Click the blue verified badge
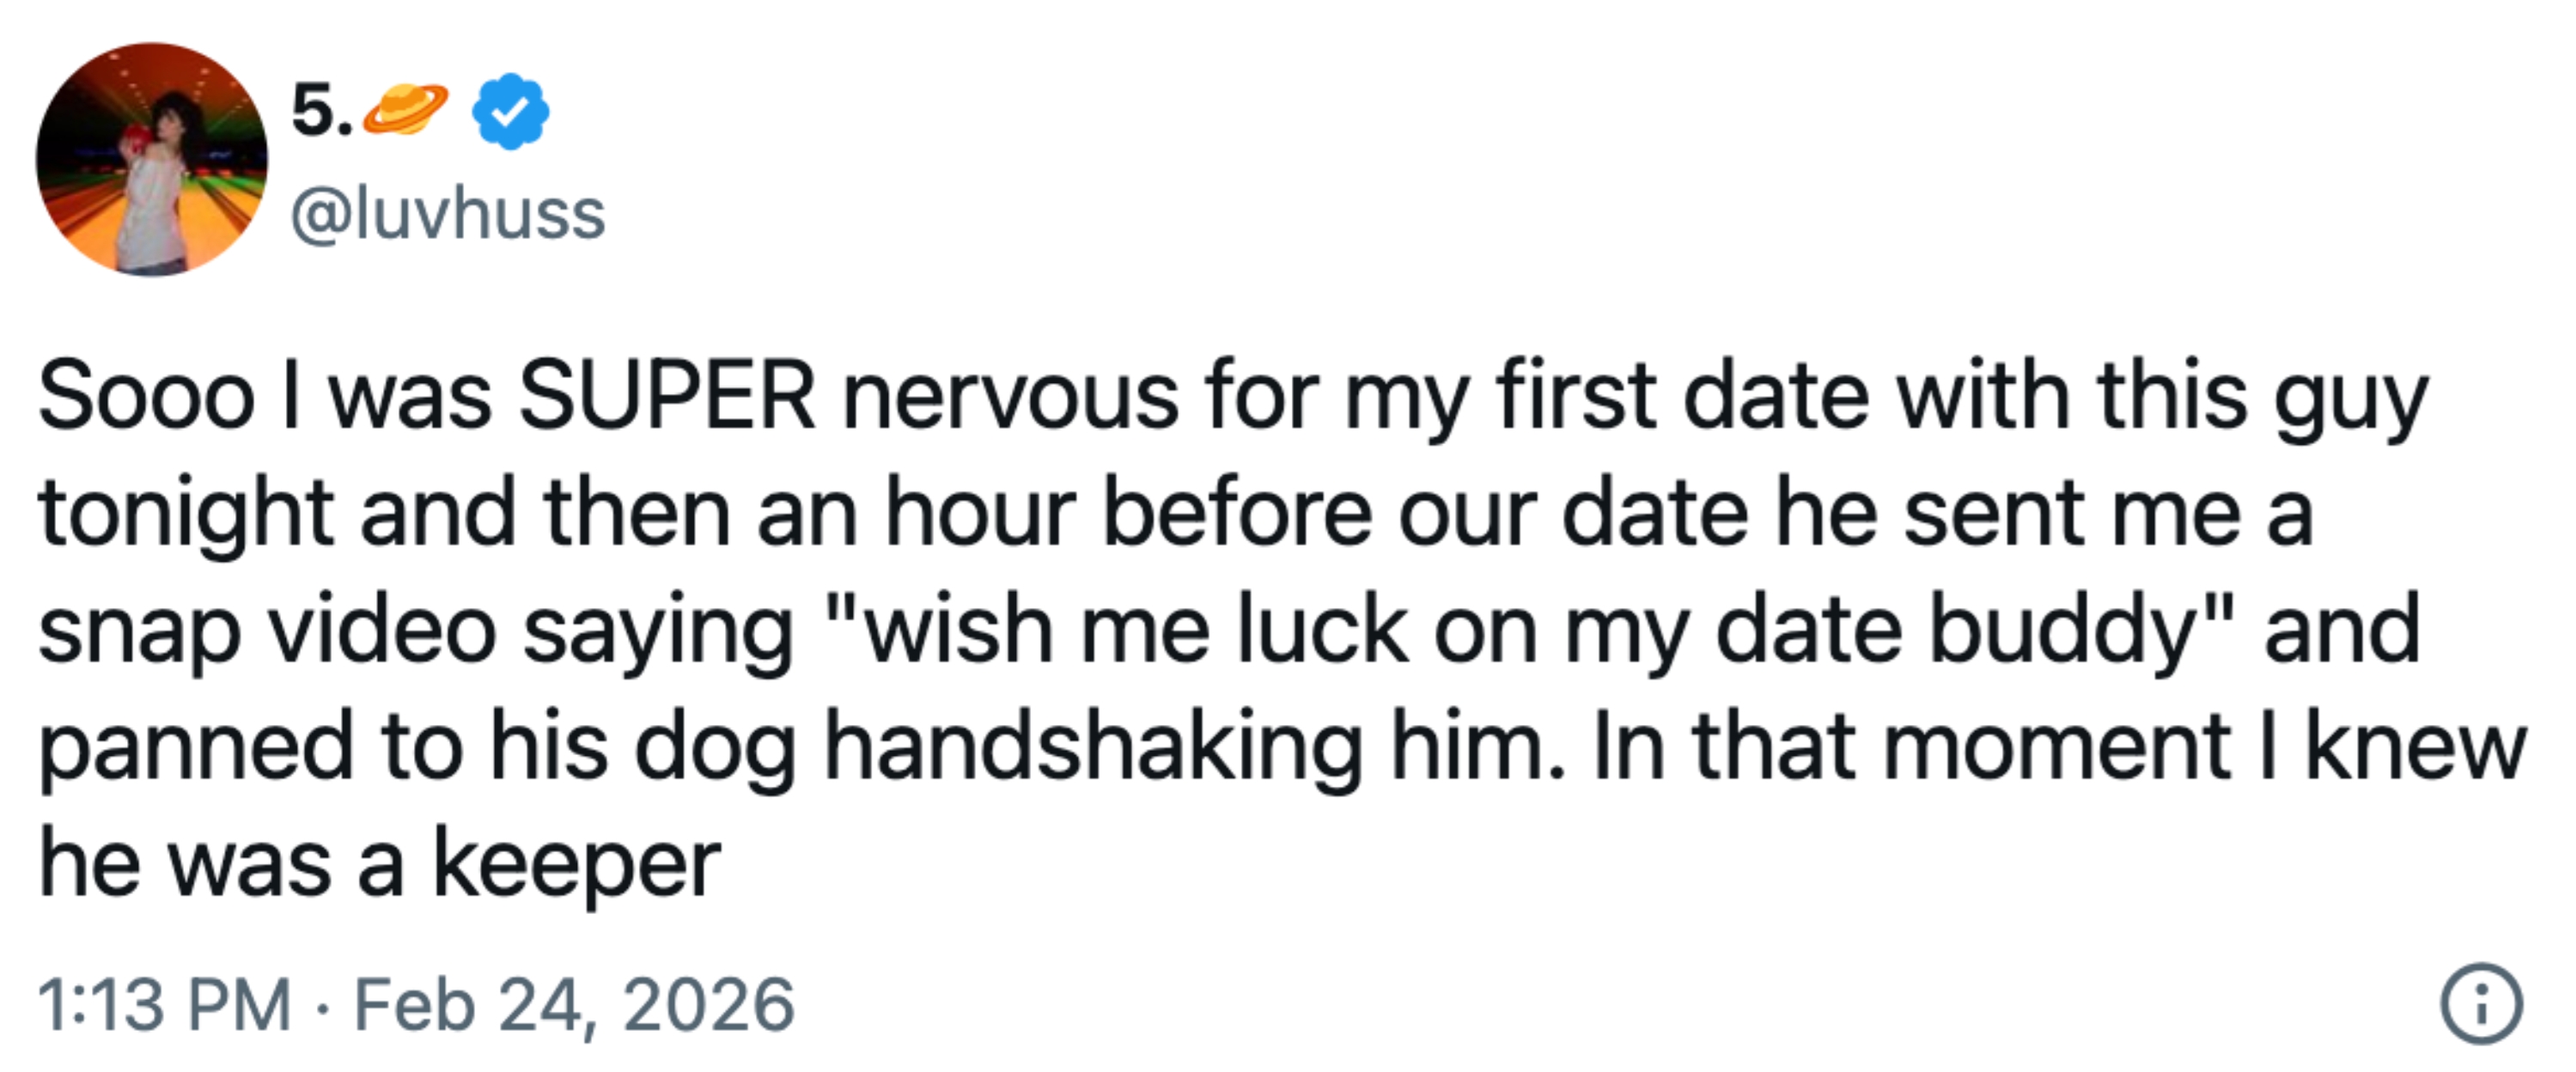 [x=509, y=111]
